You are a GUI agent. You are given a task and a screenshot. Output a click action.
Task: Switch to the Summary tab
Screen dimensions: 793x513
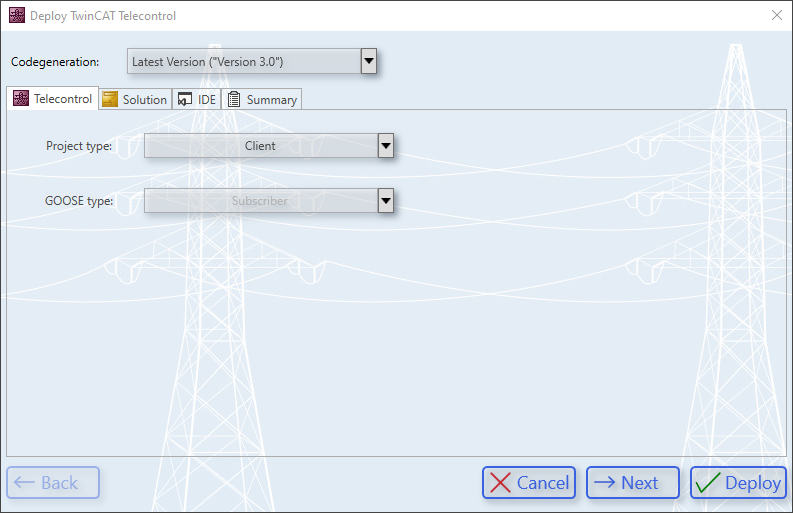click(x=261, y=100)
